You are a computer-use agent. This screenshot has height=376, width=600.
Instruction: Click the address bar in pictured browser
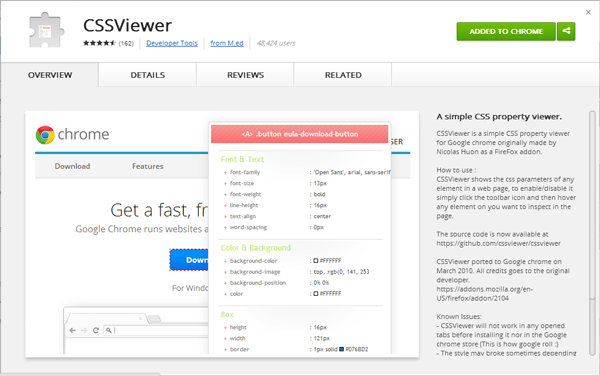click(x=156, y=330)
